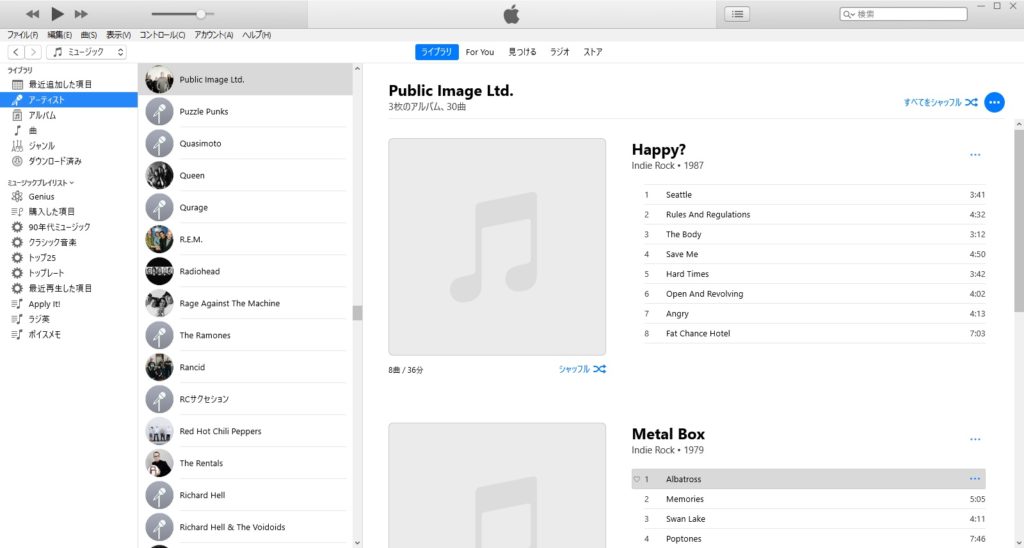Go forward with the right arrow button

click(x=33, y=52)
